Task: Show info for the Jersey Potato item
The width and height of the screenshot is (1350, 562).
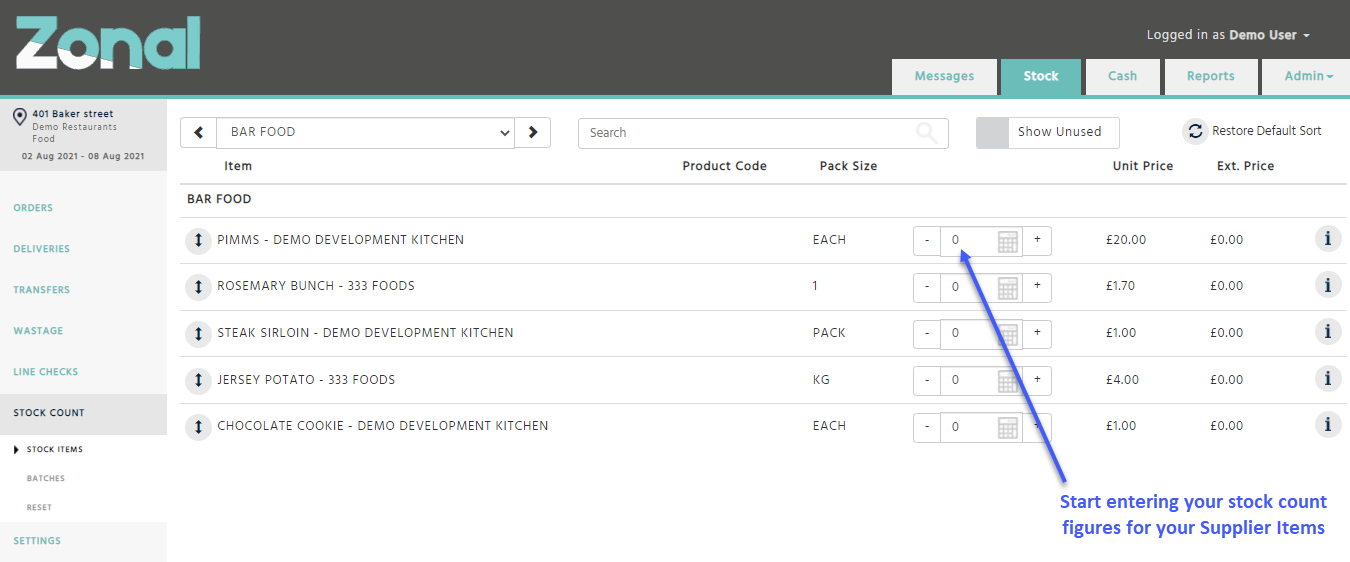Action: (1327, 379)
